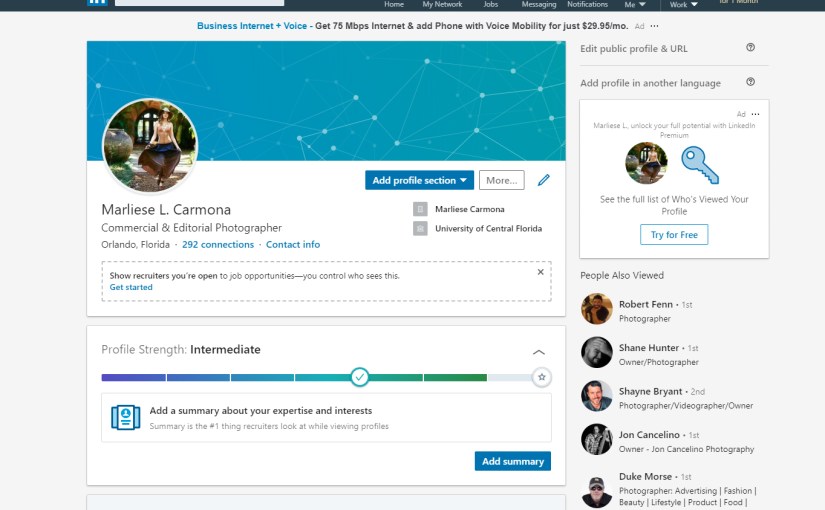Open the Work menu dropdown

pos(683,4)
